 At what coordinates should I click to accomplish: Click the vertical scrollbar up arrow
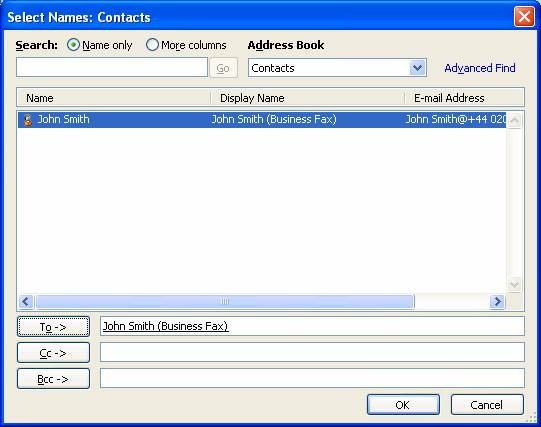coord(514,120)
